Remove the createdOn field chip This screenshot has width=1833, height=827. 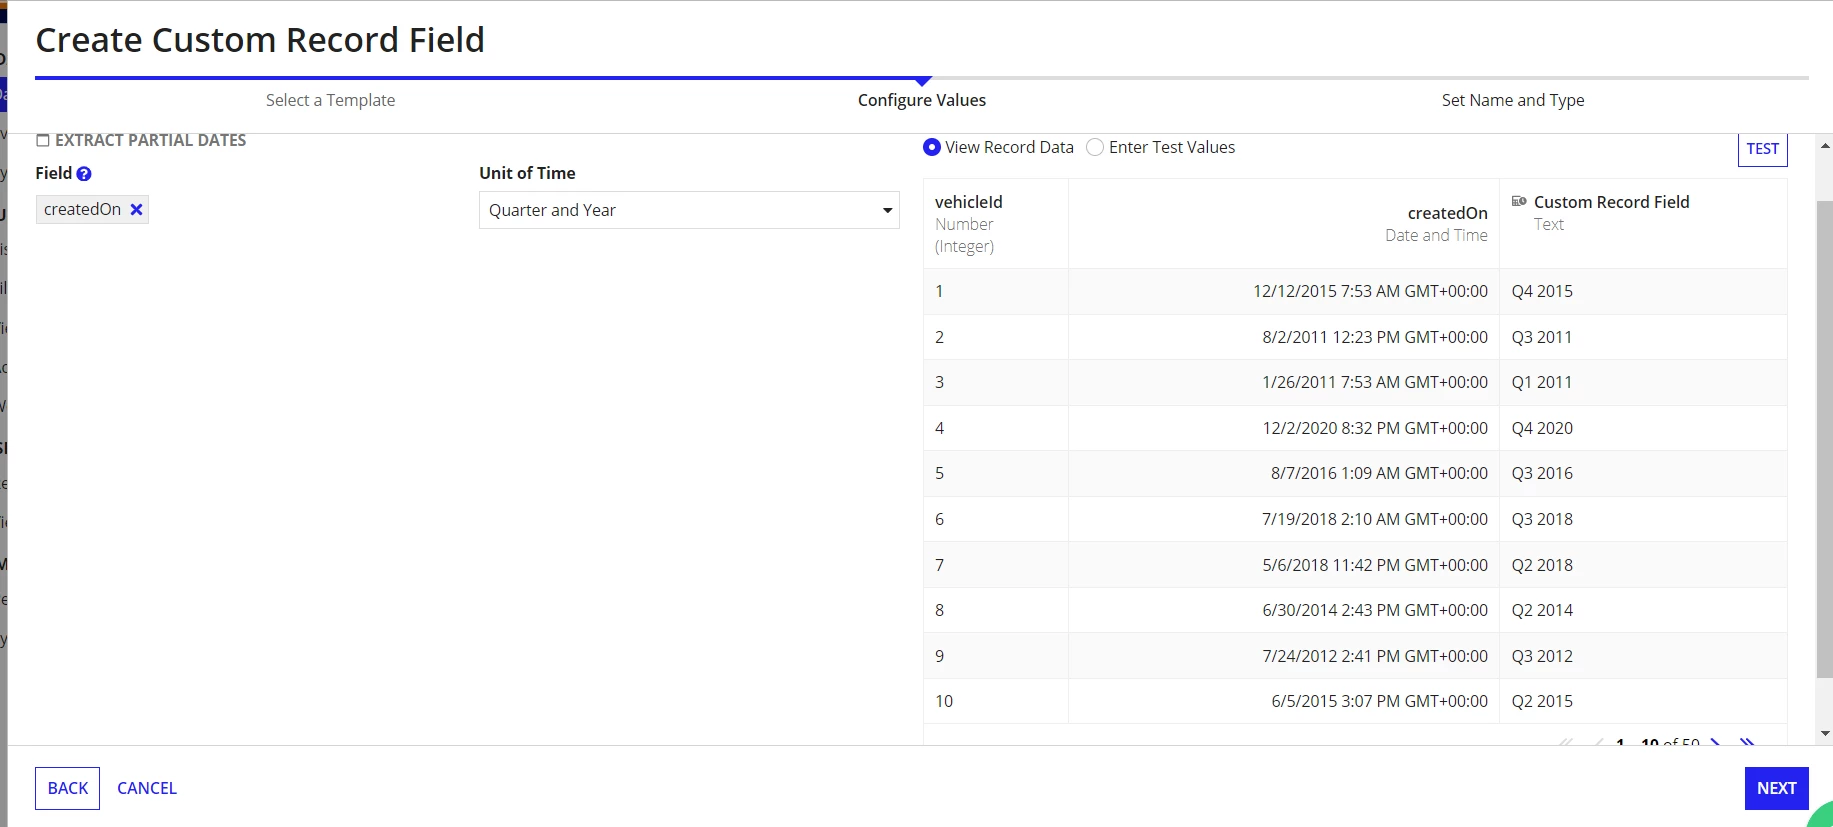(137, 209)
